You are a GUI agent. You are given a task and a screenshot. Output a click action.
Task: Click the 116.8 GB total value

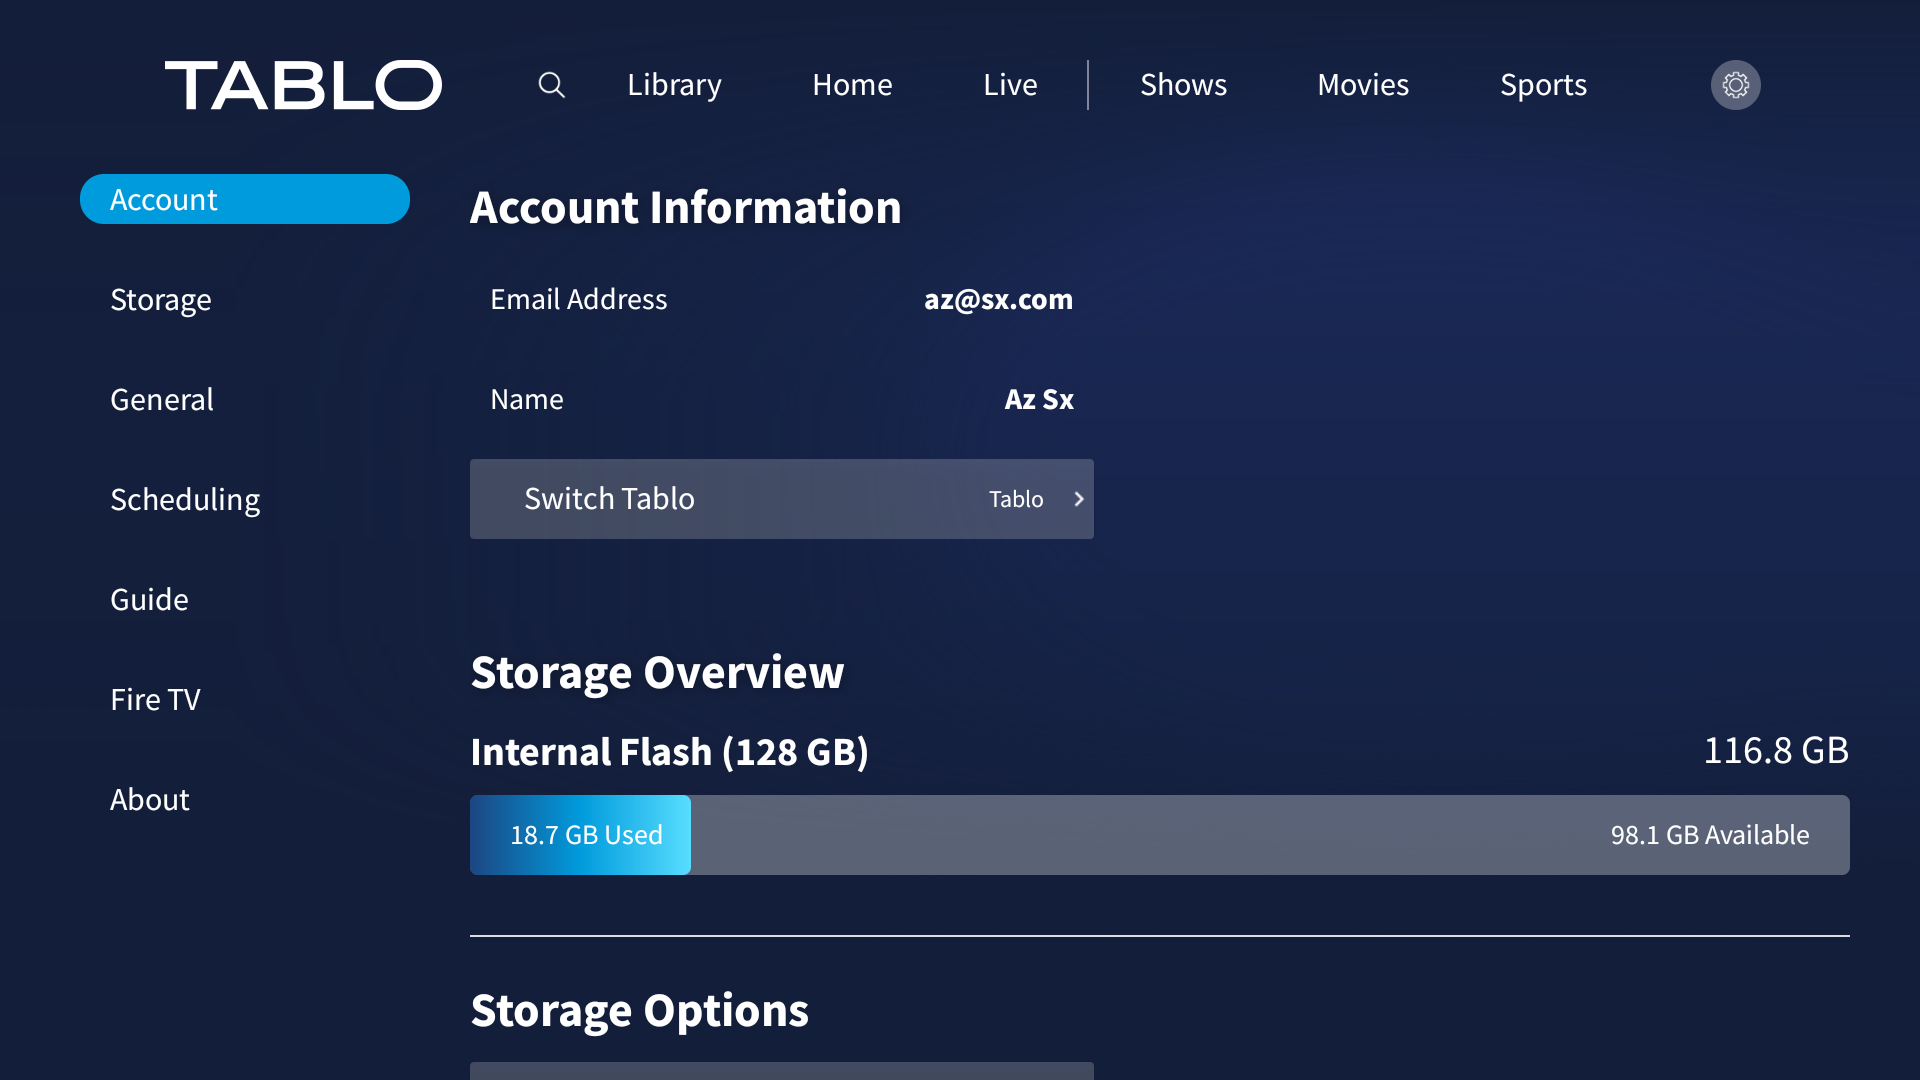point(1776,750)
